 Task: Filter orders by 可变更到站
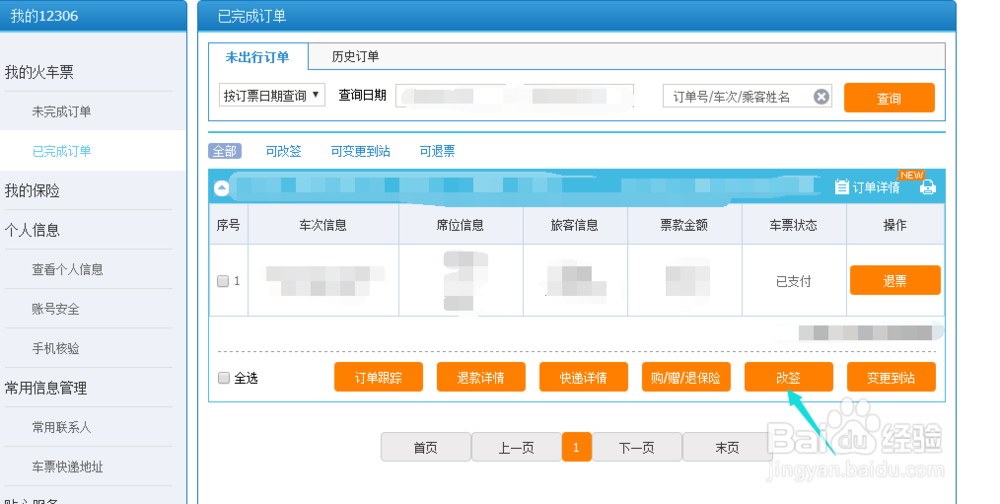(360, 151)
